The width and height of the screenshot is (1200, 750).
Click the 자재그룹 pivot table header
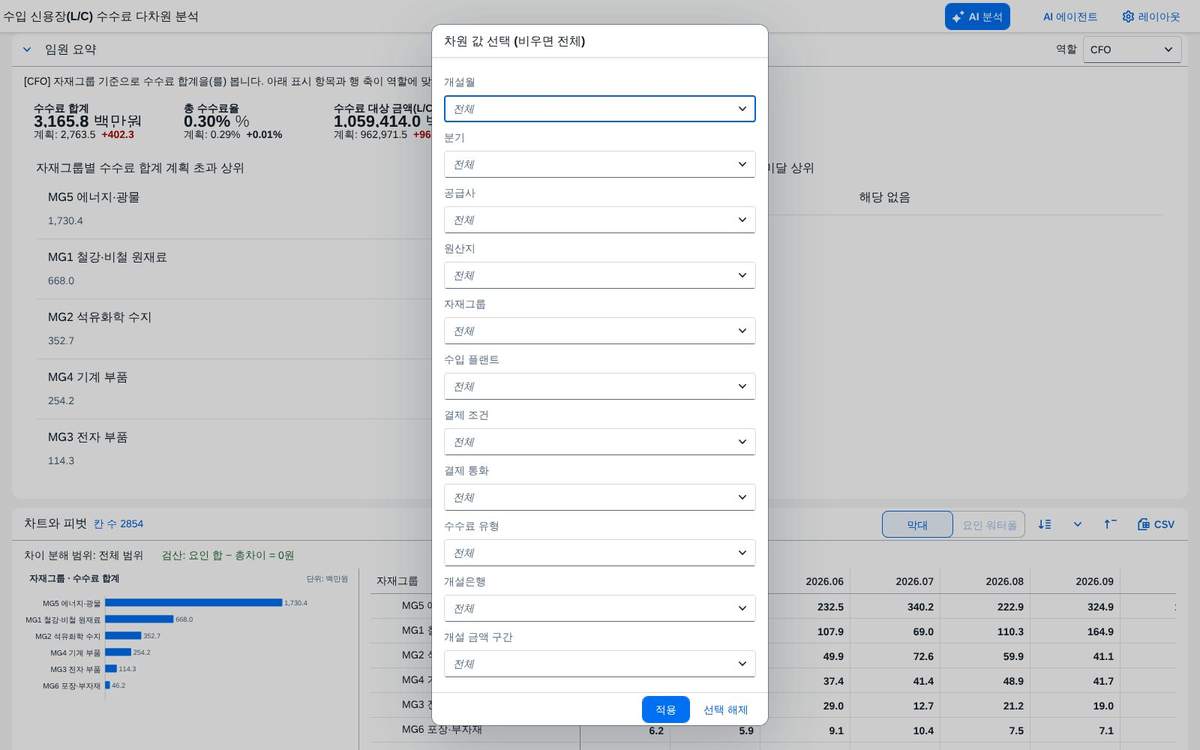pos(397,581)
